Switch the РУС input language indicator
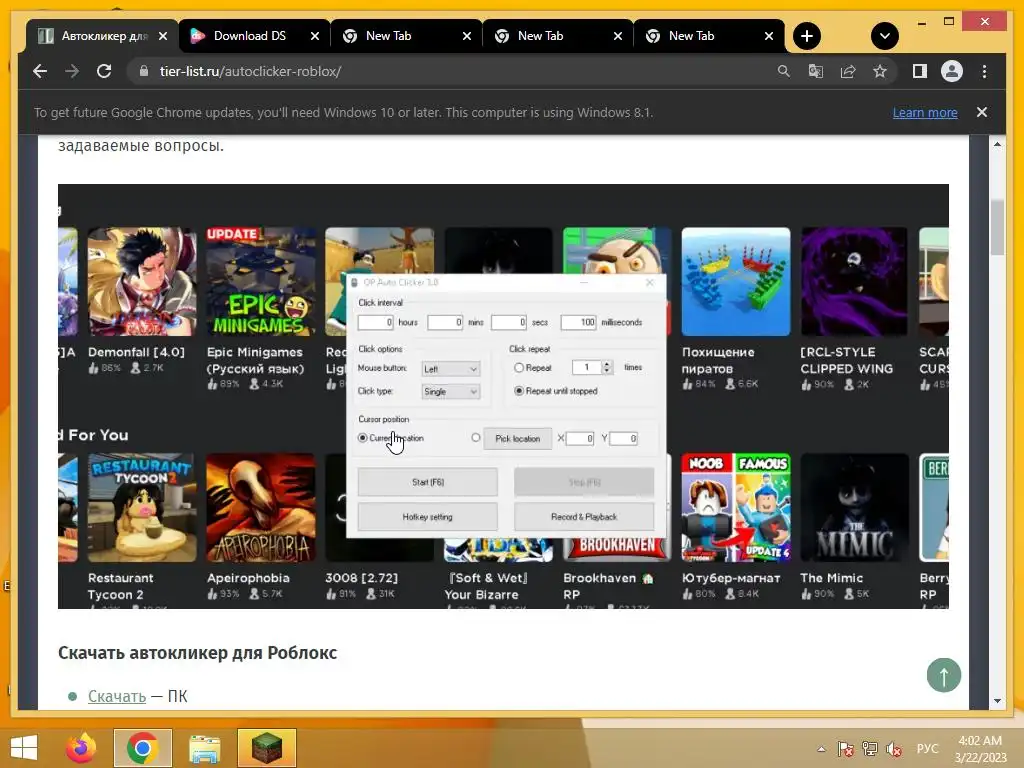This screenshot has height=768, width=1024. (x=927, y=748)
